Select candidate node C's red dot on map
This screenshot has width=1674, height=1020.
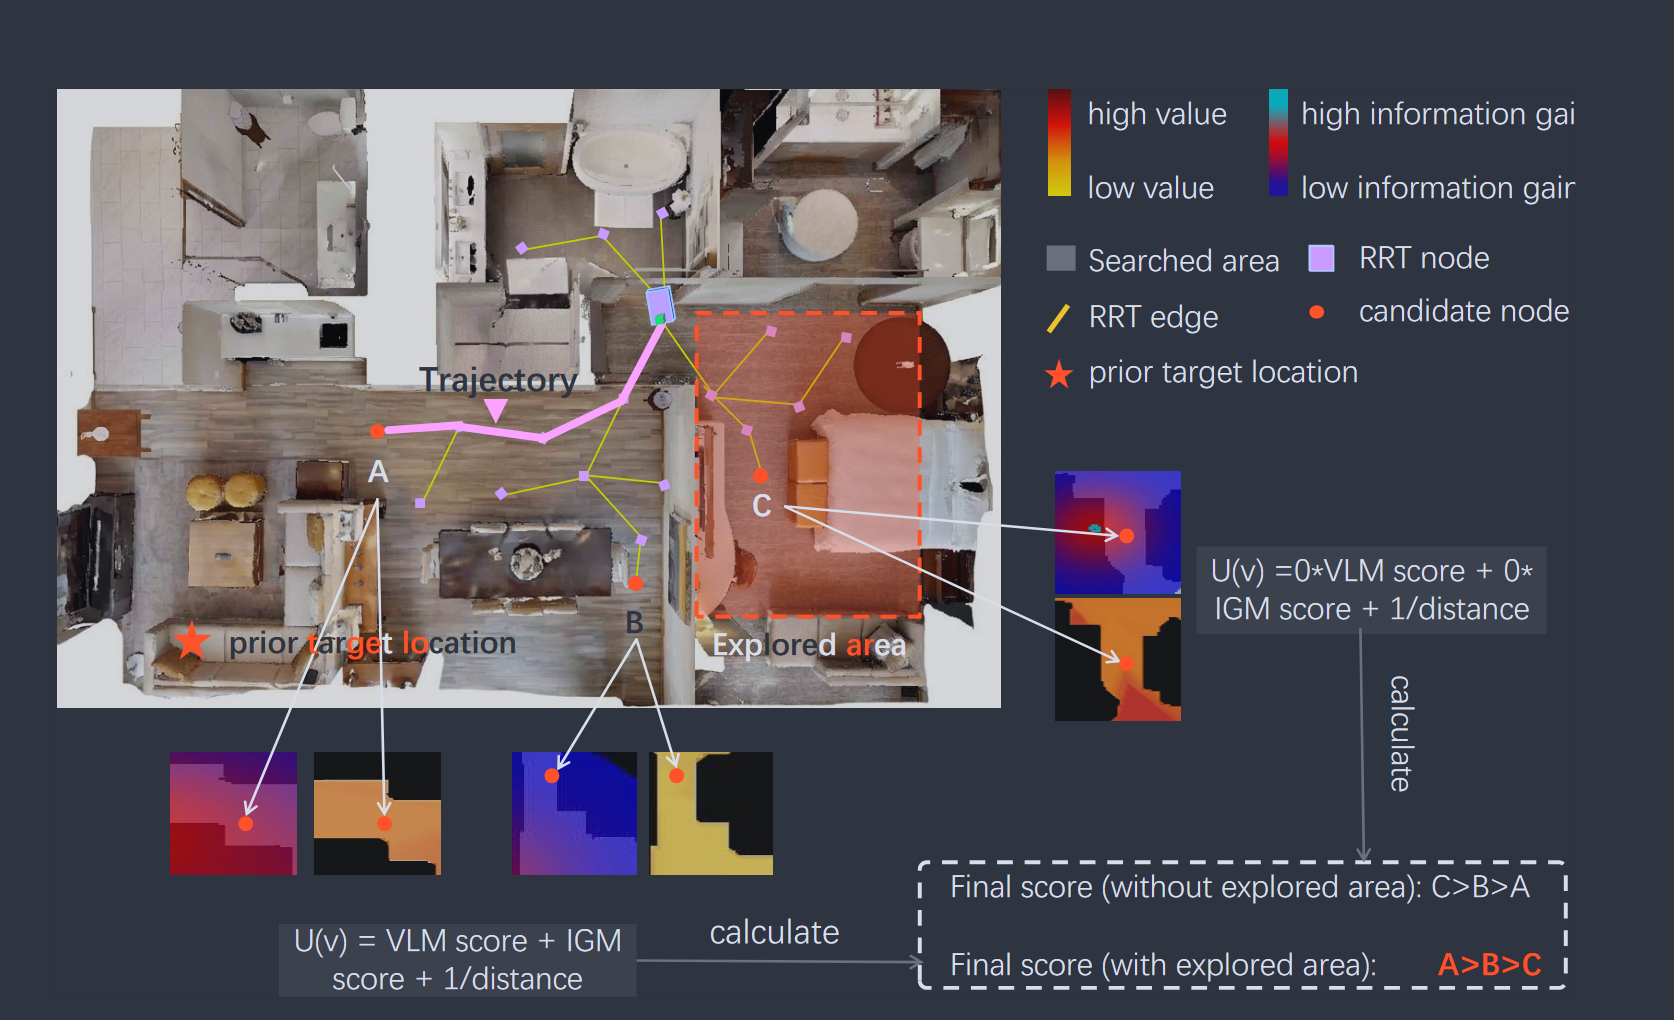click(760, 475)
